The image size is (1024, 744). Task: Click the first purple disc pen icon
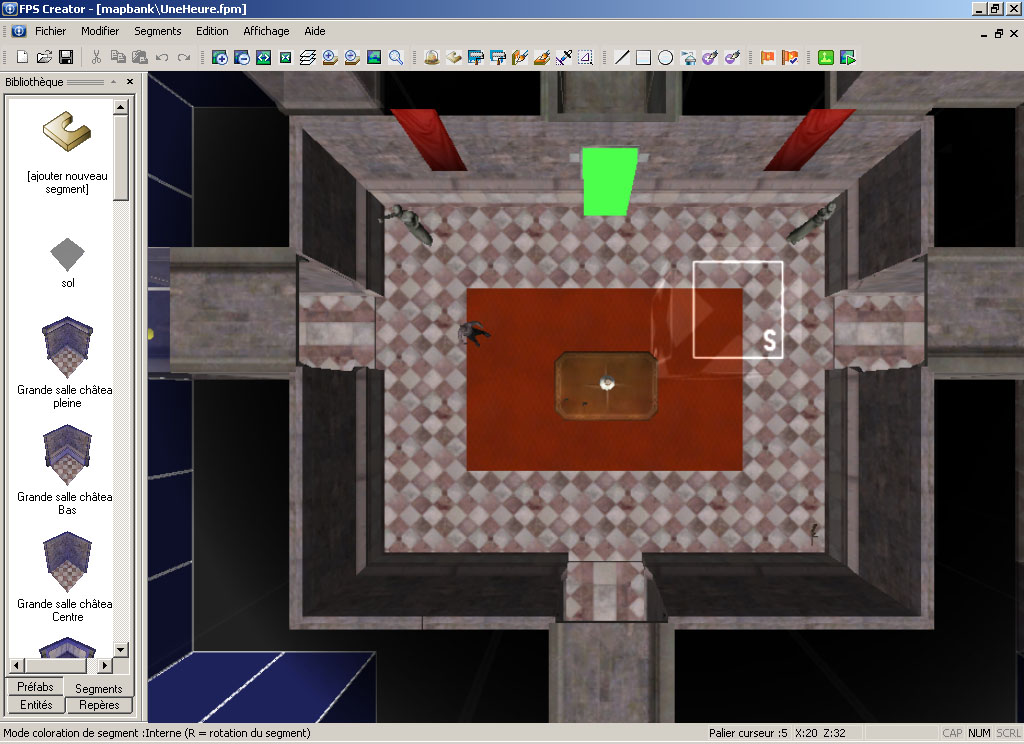coord(710,57)
